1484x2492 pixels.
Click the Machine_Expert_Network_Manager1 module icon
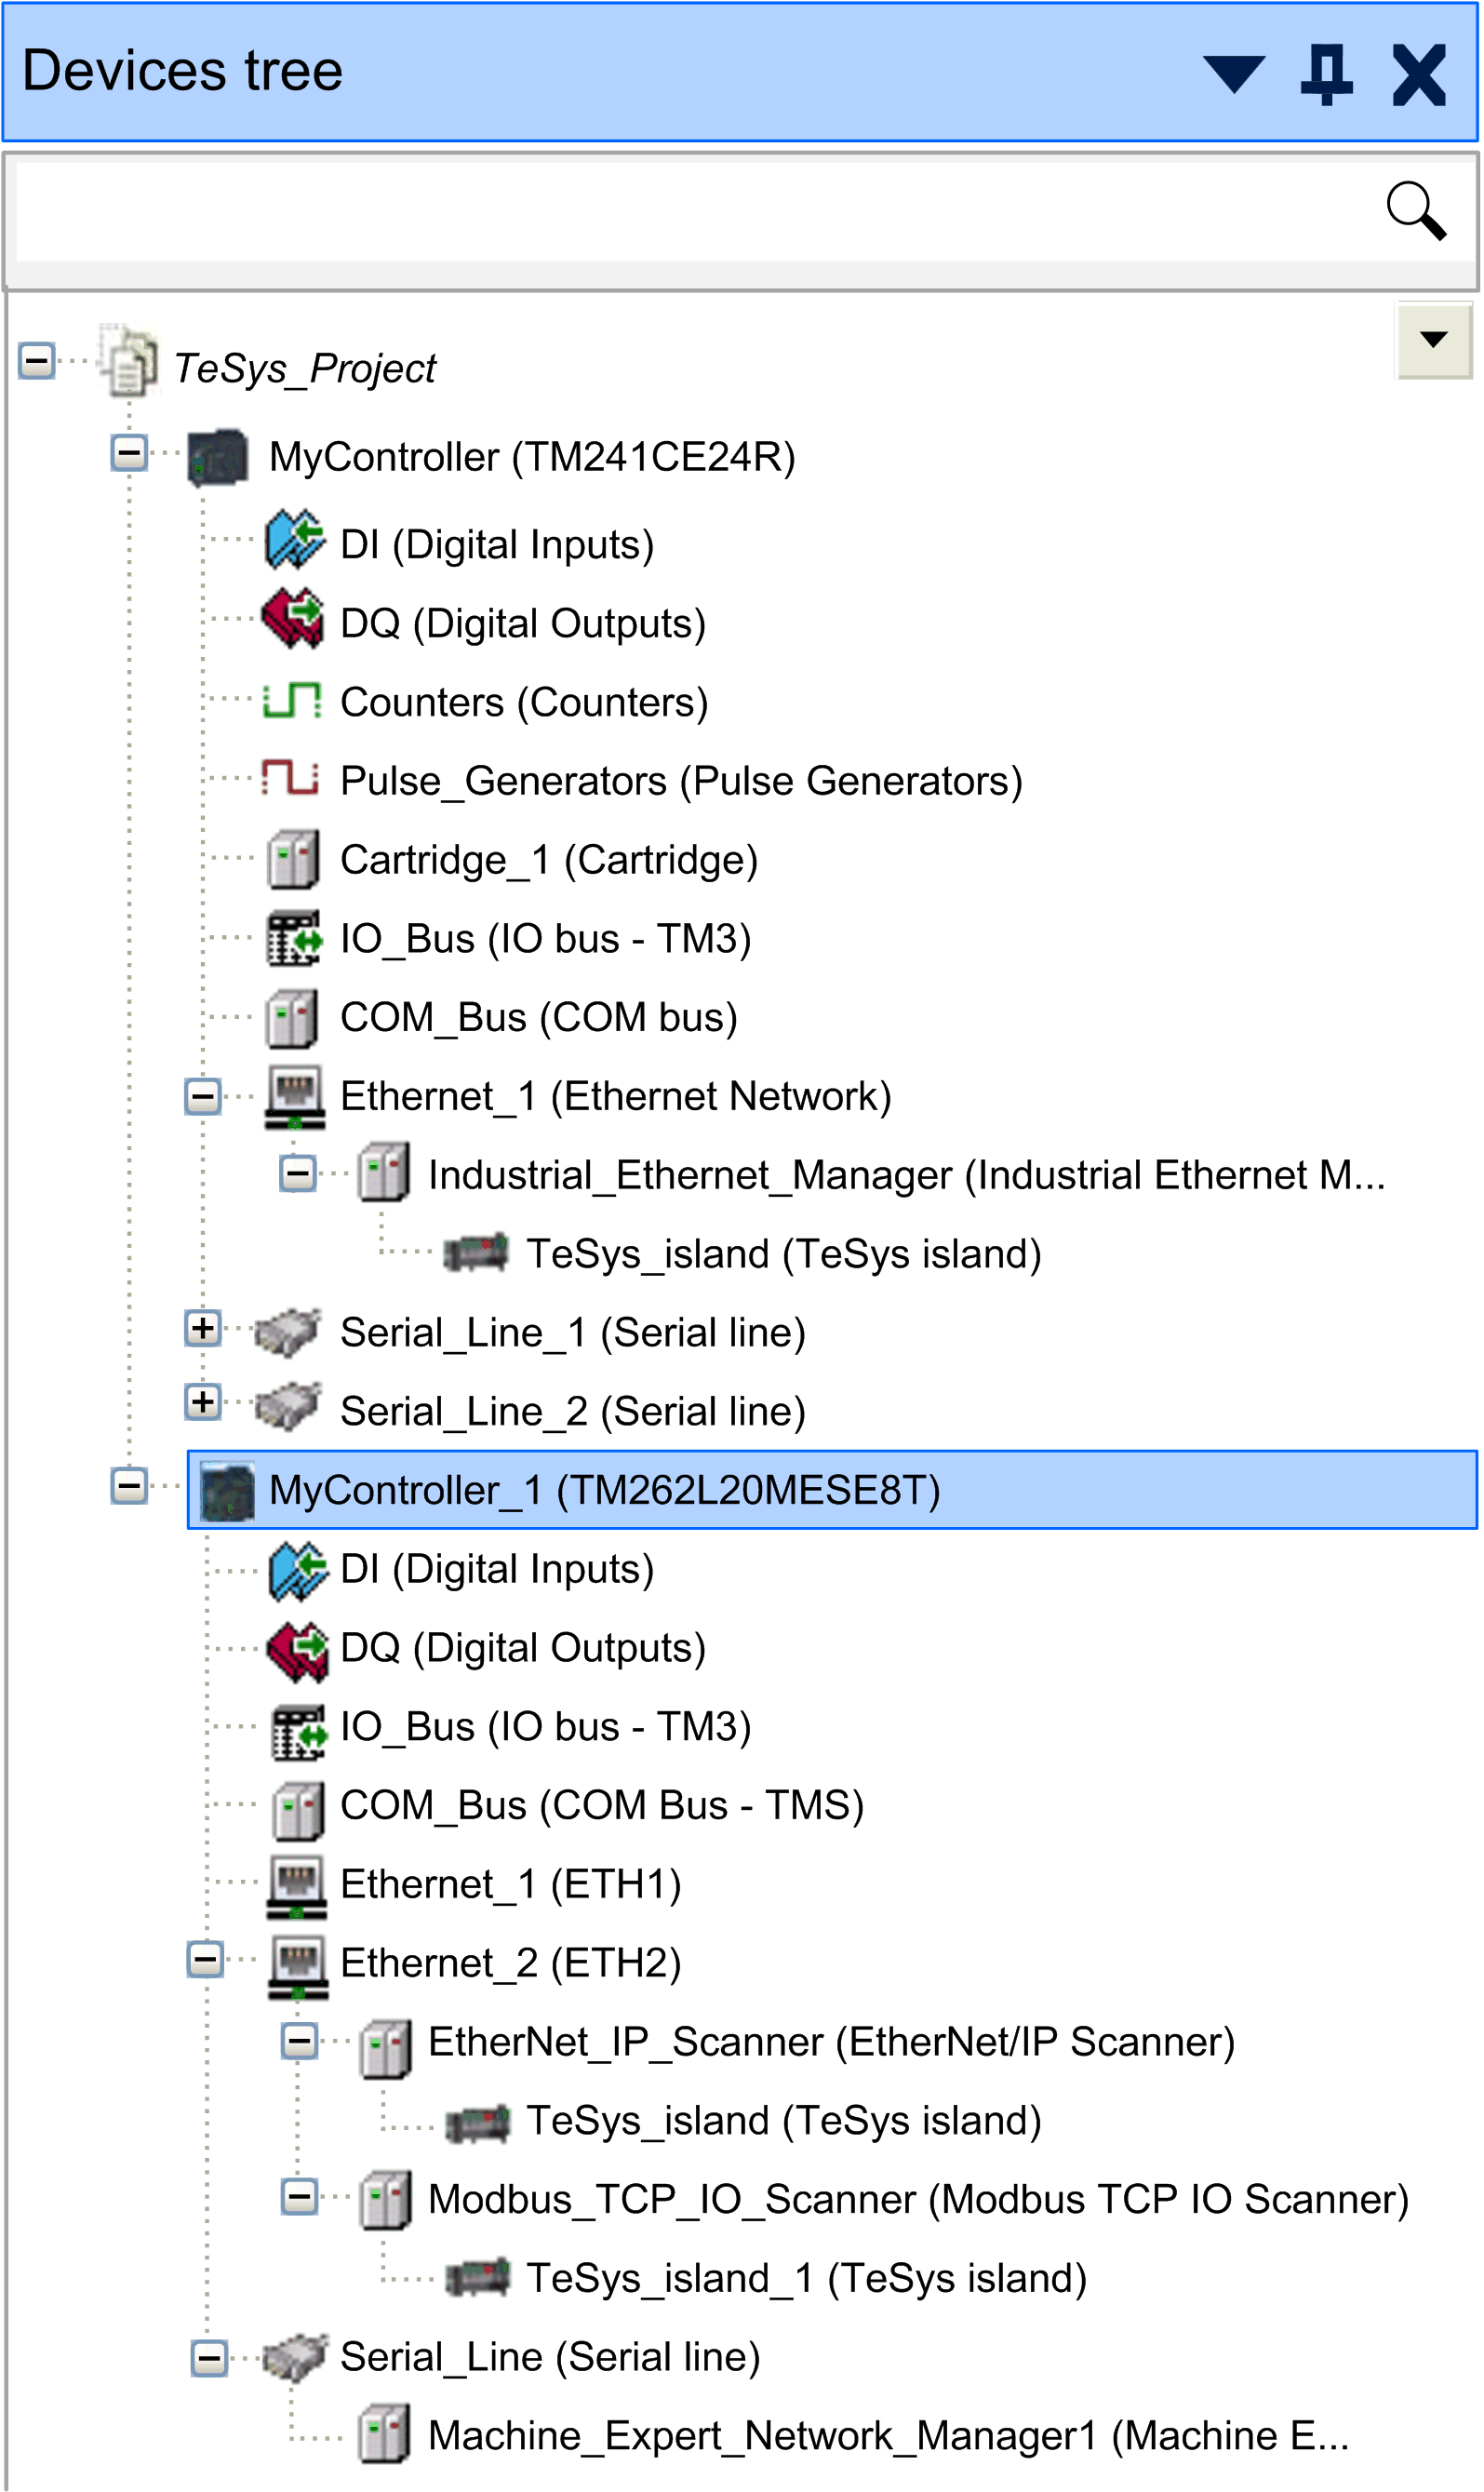click(384, 2434)
